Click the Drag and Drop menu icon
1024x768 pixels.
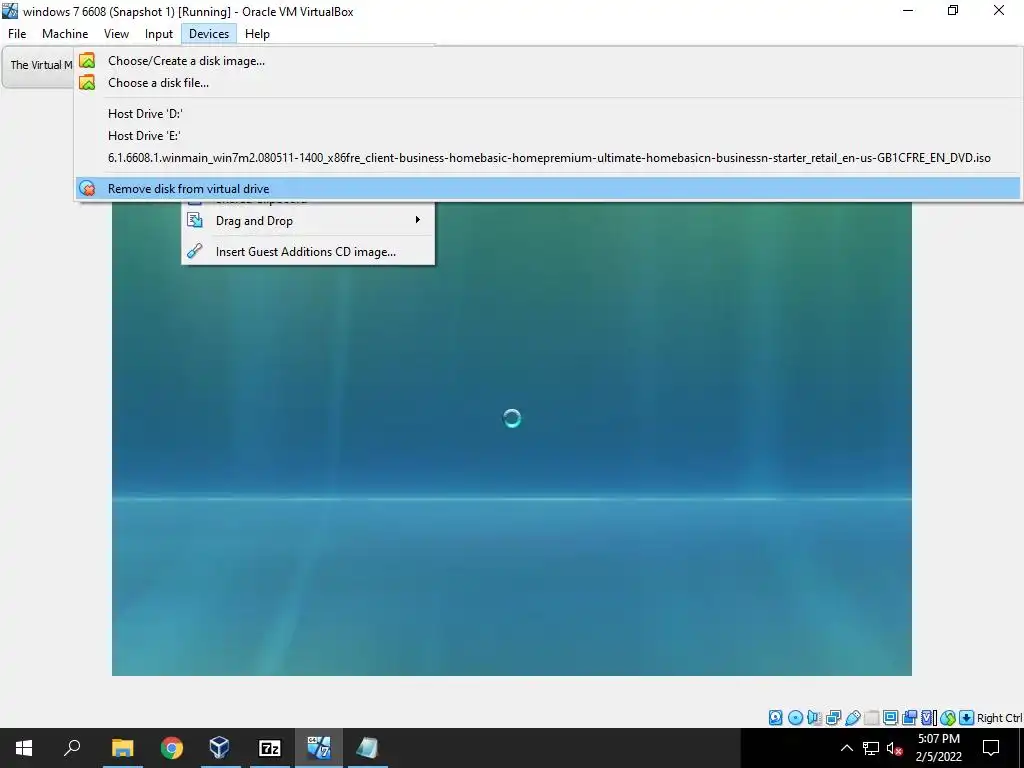[195, 220]
